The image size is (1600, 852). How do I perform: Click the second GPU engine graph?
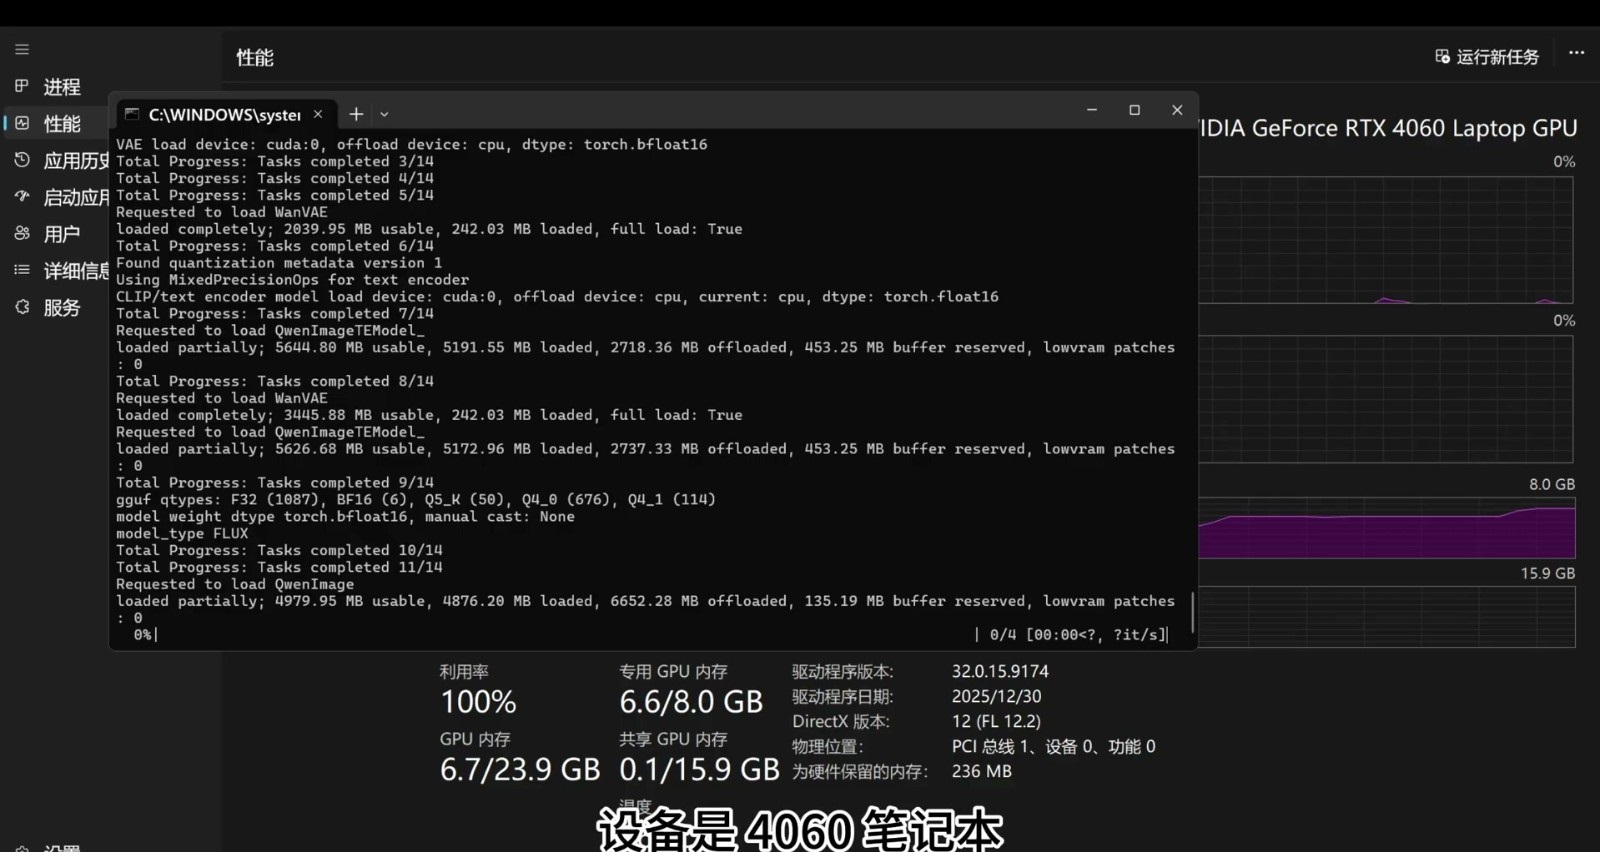pos(1387,399)
